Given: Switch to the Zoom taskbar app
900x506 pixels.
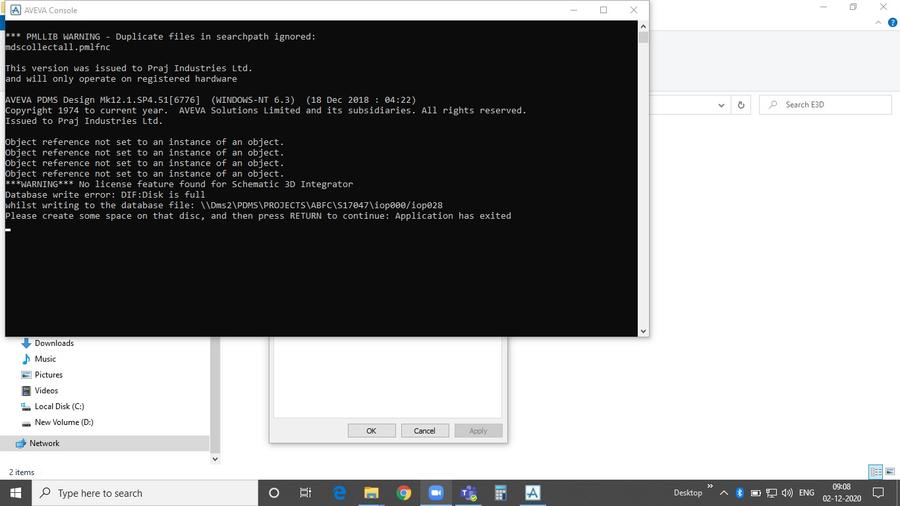Looking at the screenshot, I should point(436,493).
